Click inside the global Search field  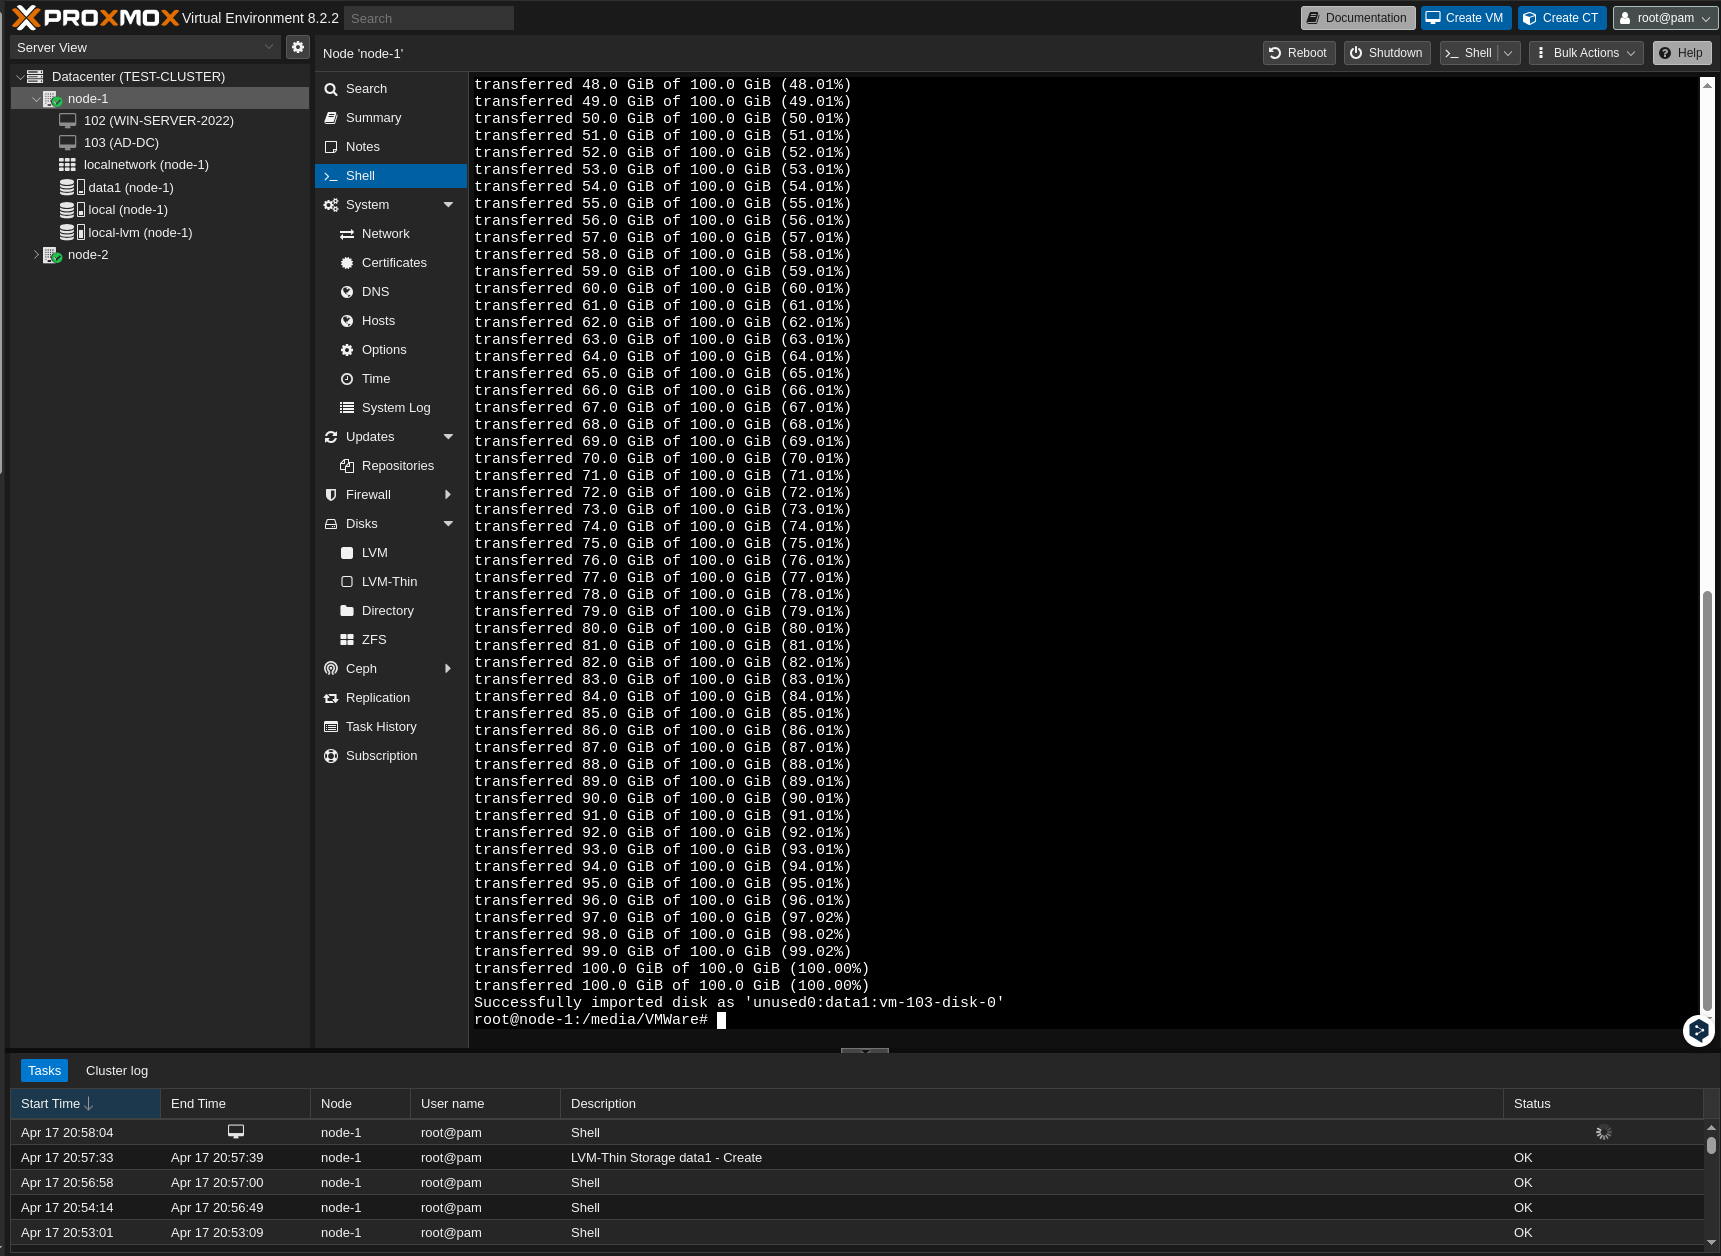tap(428, 17)
